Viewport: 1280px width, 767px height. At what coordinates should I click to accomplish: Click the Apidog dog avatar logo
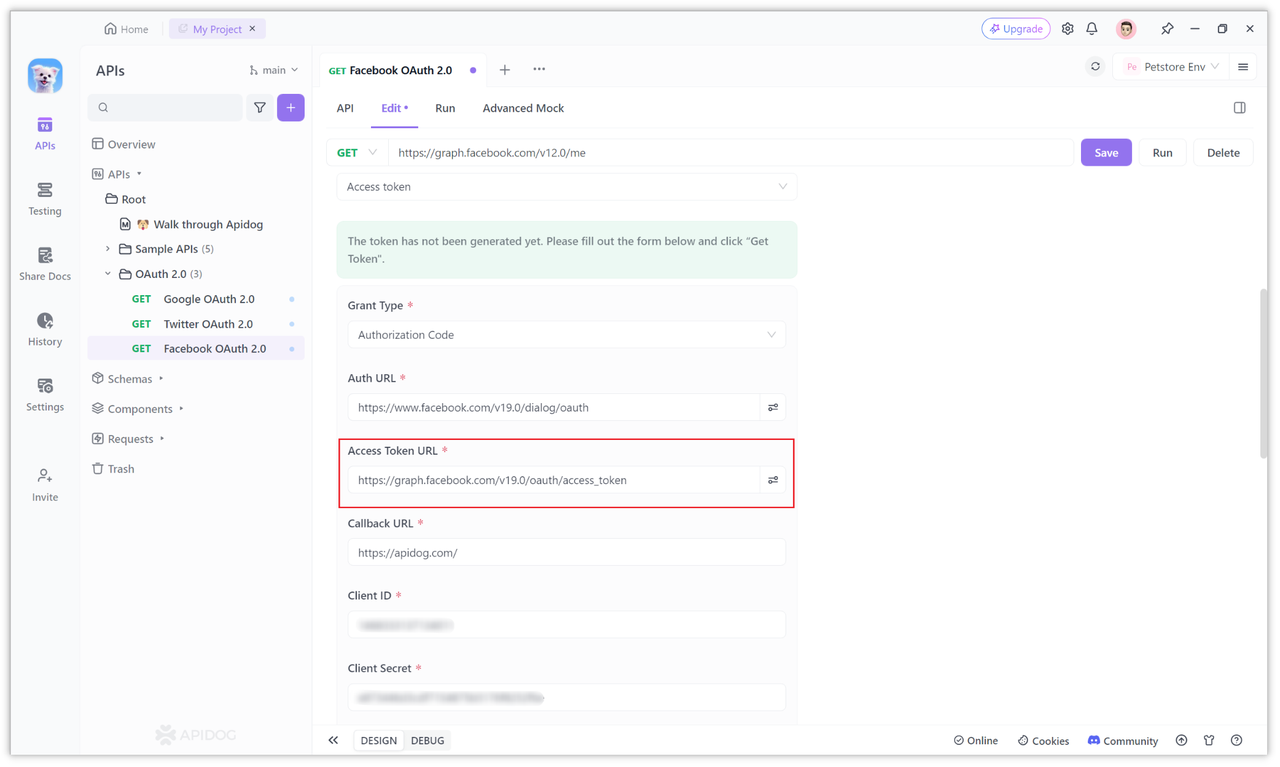pos(45,76)
